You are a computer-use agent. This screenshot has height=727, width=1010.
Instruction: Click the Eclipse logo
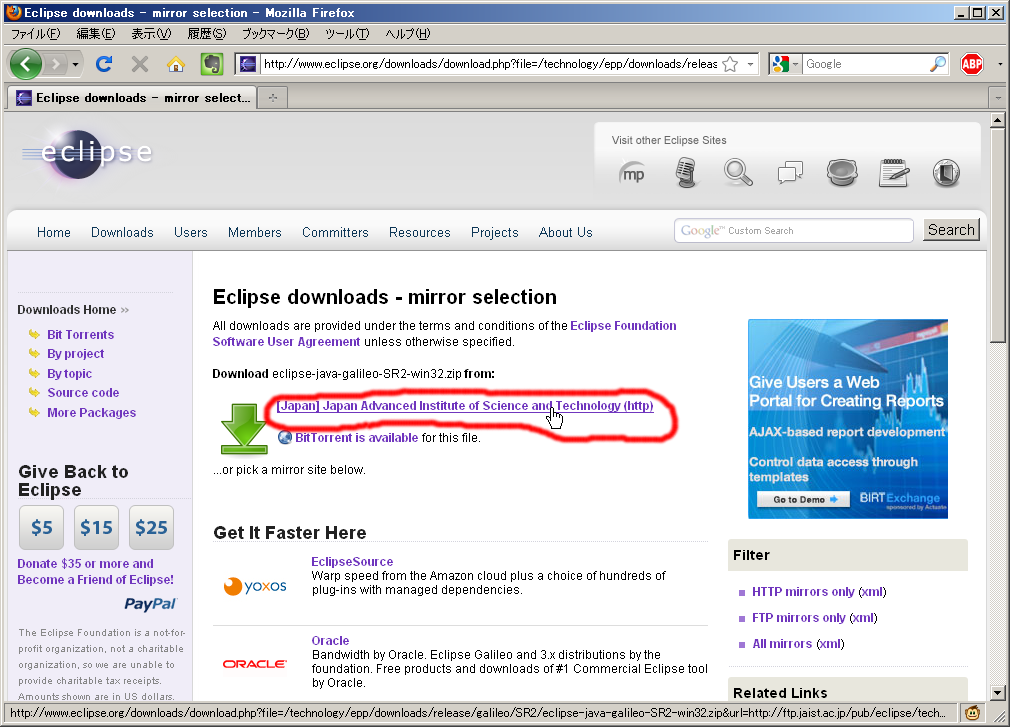click(x=87, y=153)
